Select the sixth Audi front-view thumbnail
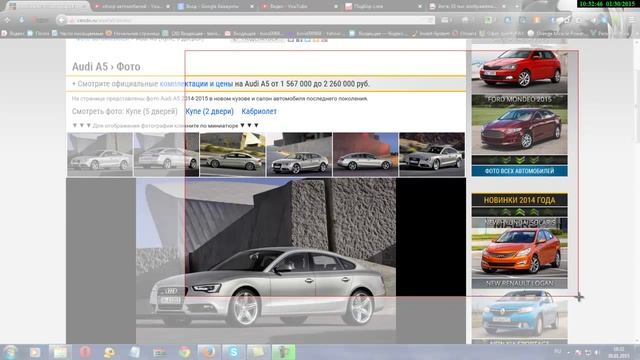 pyautogui.click(x=432, y=154)
